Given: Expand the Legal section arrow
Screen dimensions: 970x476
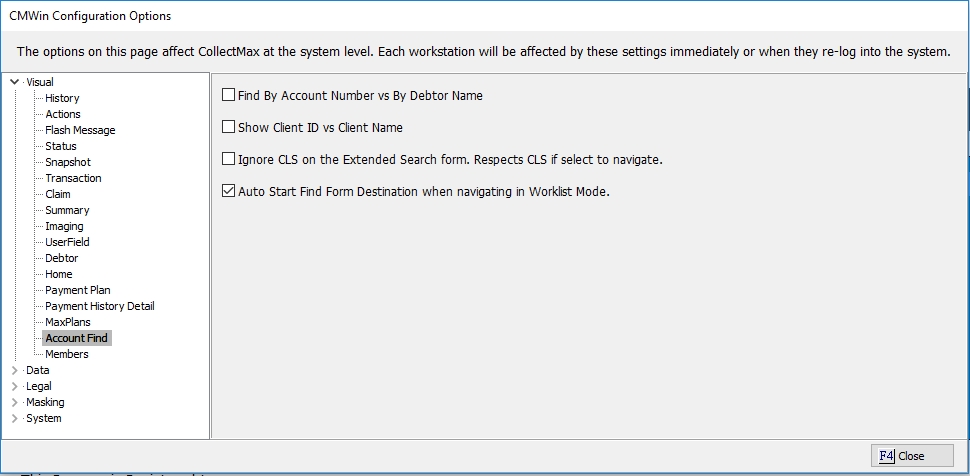Looking at the screenshot, I should 14,386.
